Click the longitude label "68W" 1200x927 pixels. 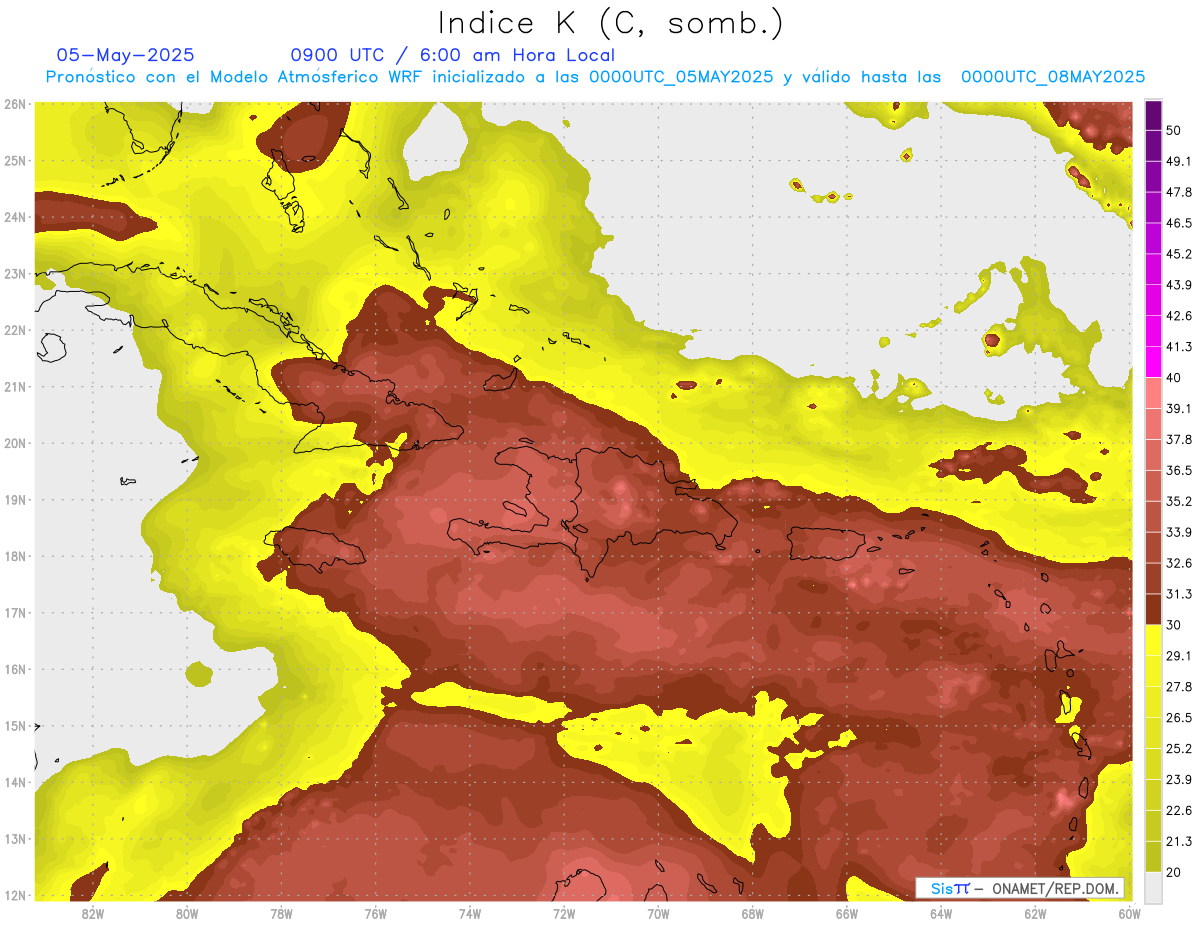753,914
